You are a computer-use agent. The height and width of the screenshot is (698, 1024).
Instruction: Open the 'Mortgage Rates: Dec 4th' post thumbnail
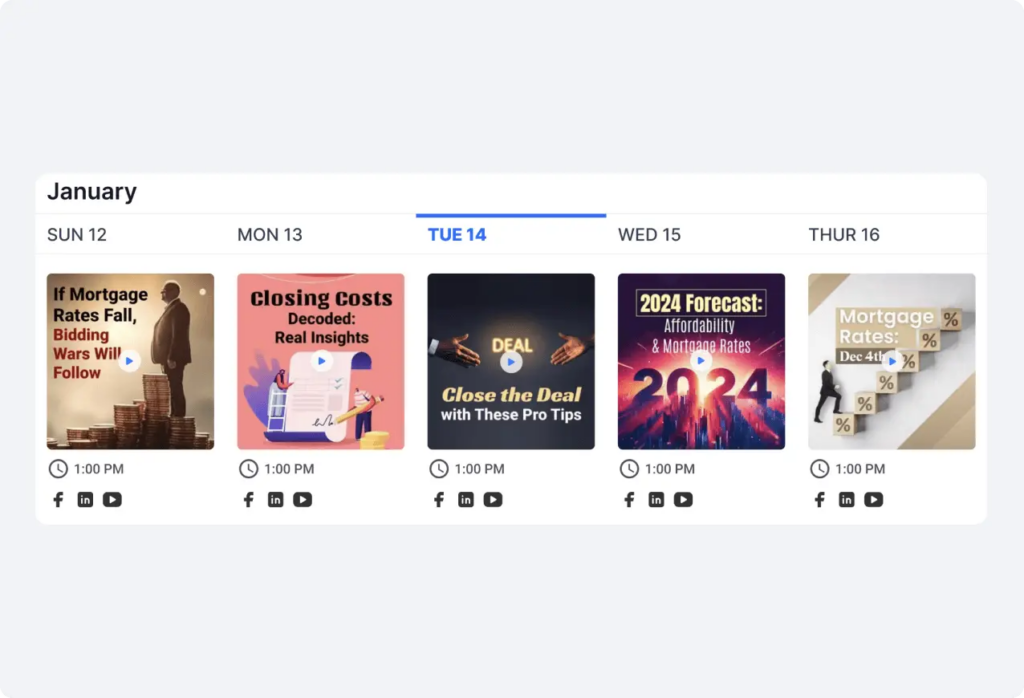click(x=891, y=361)
